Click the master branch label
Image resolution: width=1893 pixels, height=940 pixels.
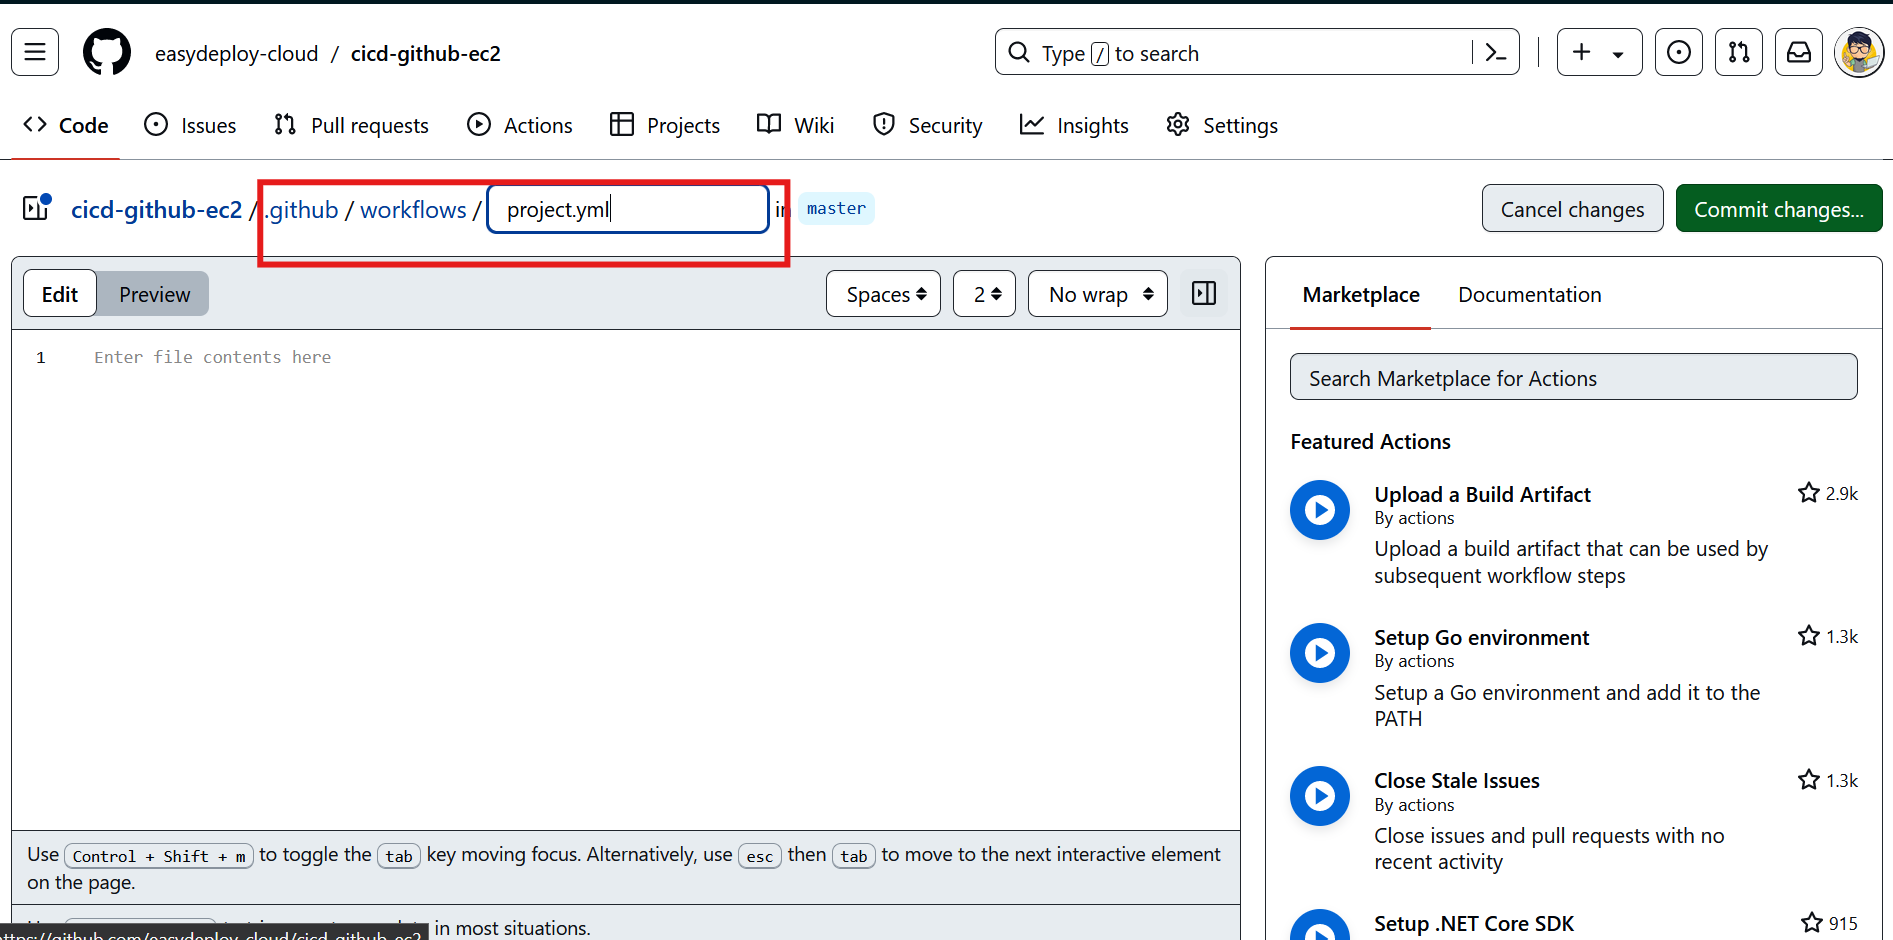[x=837, y=209]
